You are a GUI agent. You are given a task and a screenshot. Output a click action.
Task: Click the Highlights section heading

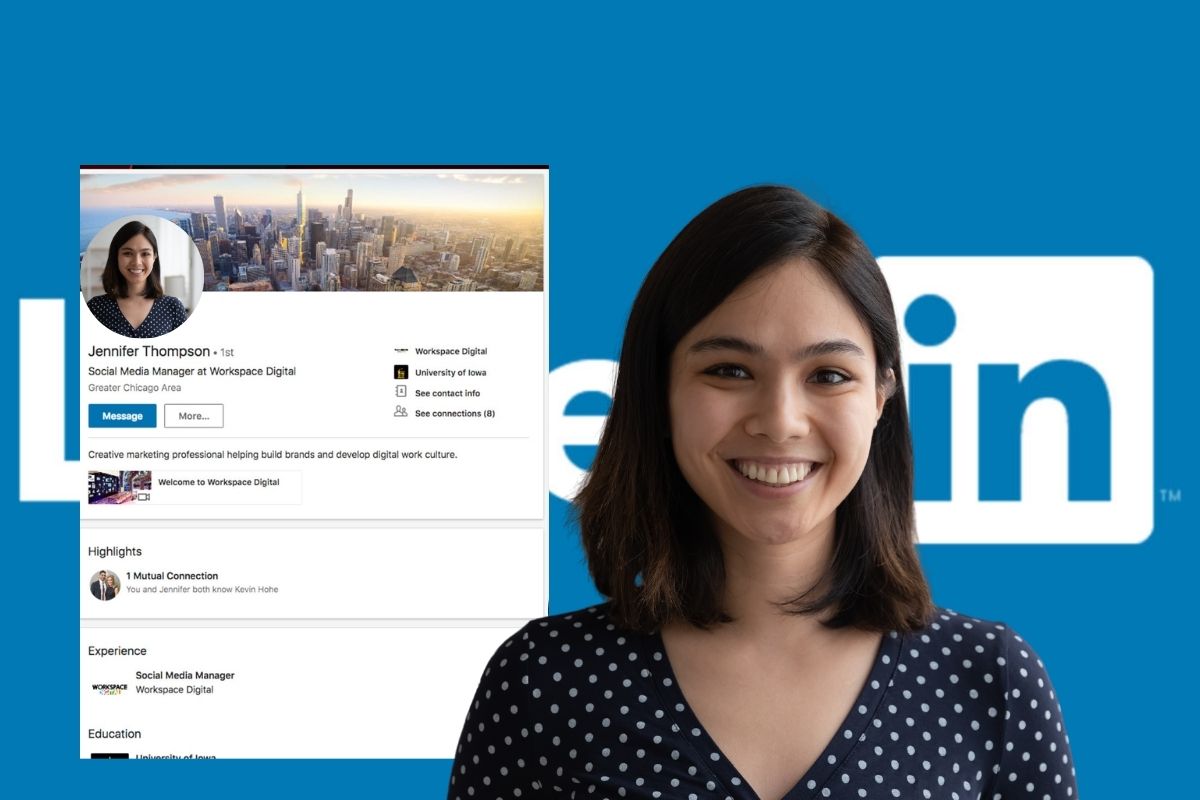(x=115, y=552)
